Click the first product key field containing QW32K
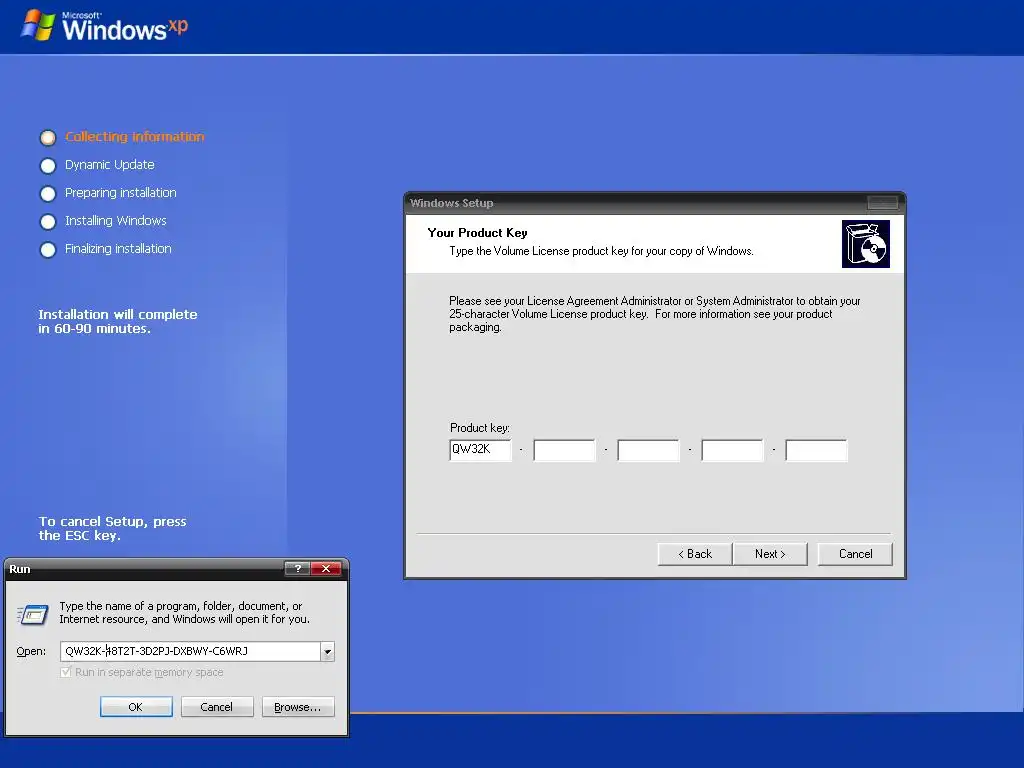1024x768 pixels. 481,450
